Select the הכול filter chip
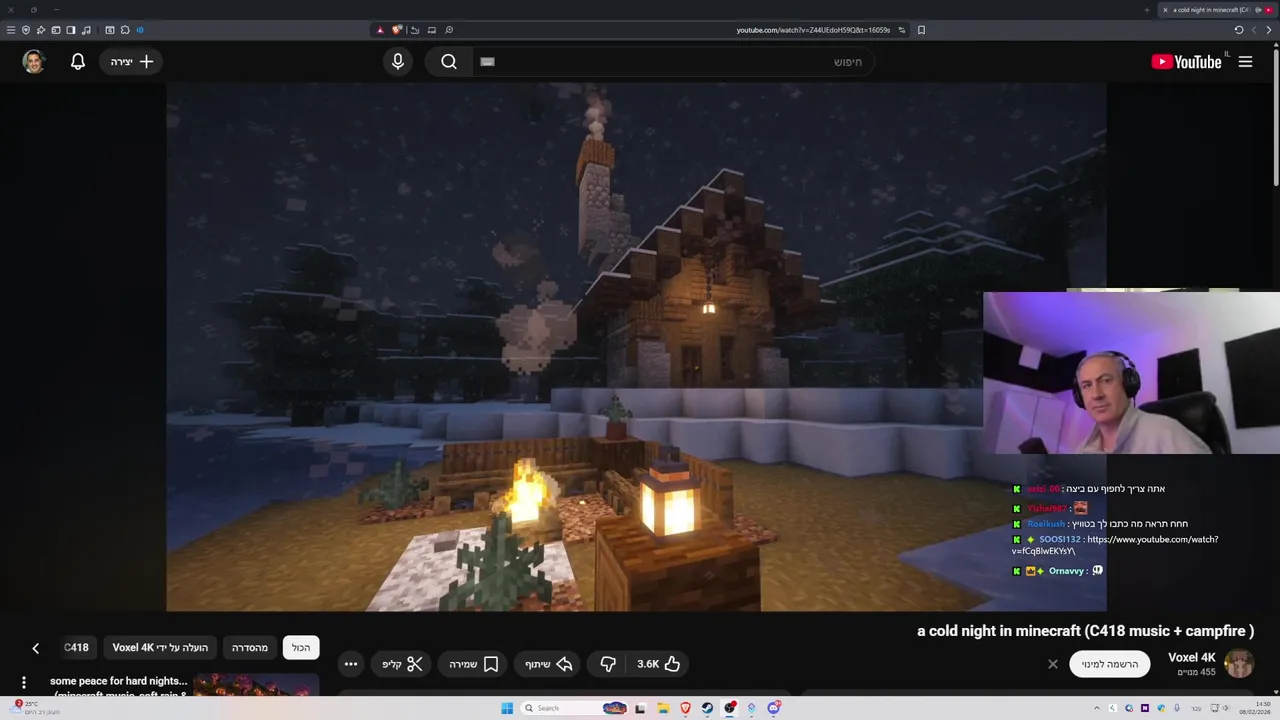 pyautogui.click(x=301, y=648)
